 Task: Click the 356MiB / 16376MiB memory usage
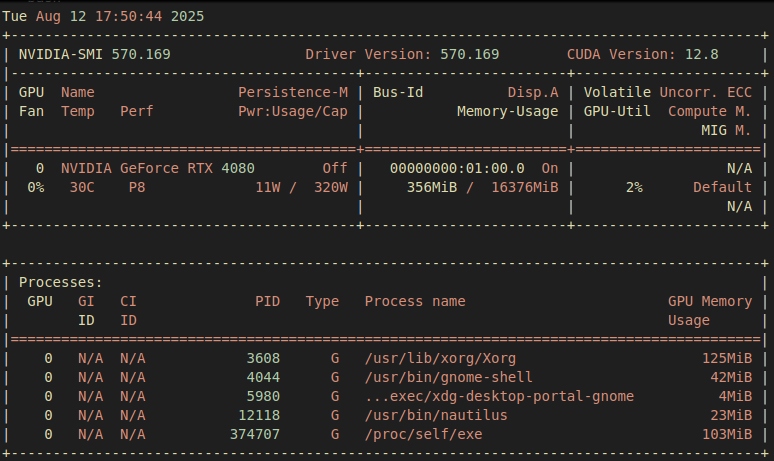[x=482, y=187]
